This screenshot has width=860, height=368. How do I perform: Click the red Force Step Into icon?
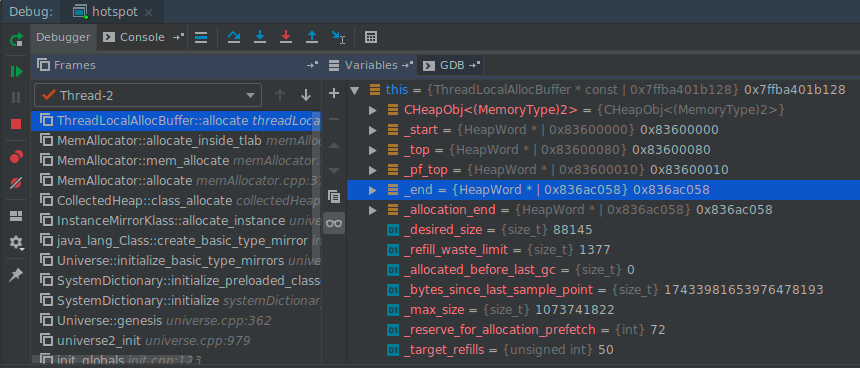coord(286,37)
